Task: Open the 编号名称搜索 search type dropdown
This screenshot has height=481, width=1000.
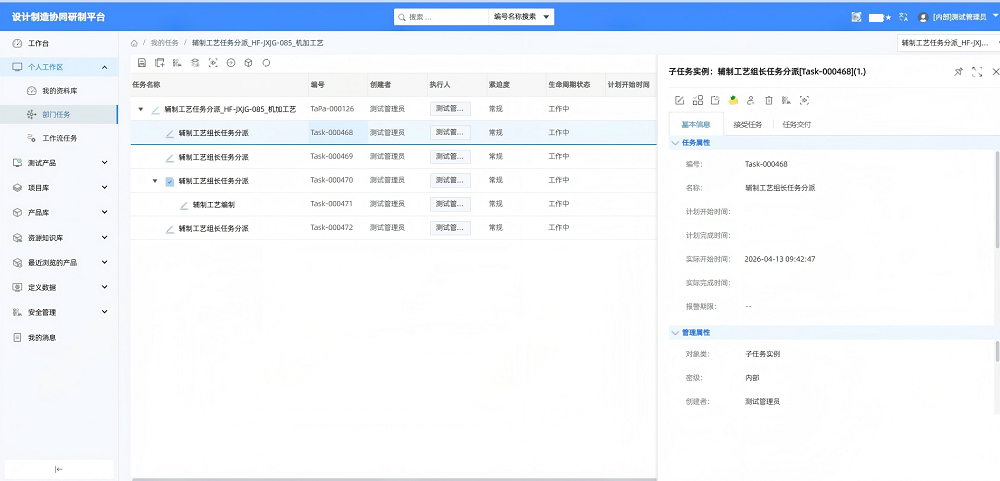Action: (521, 17)
